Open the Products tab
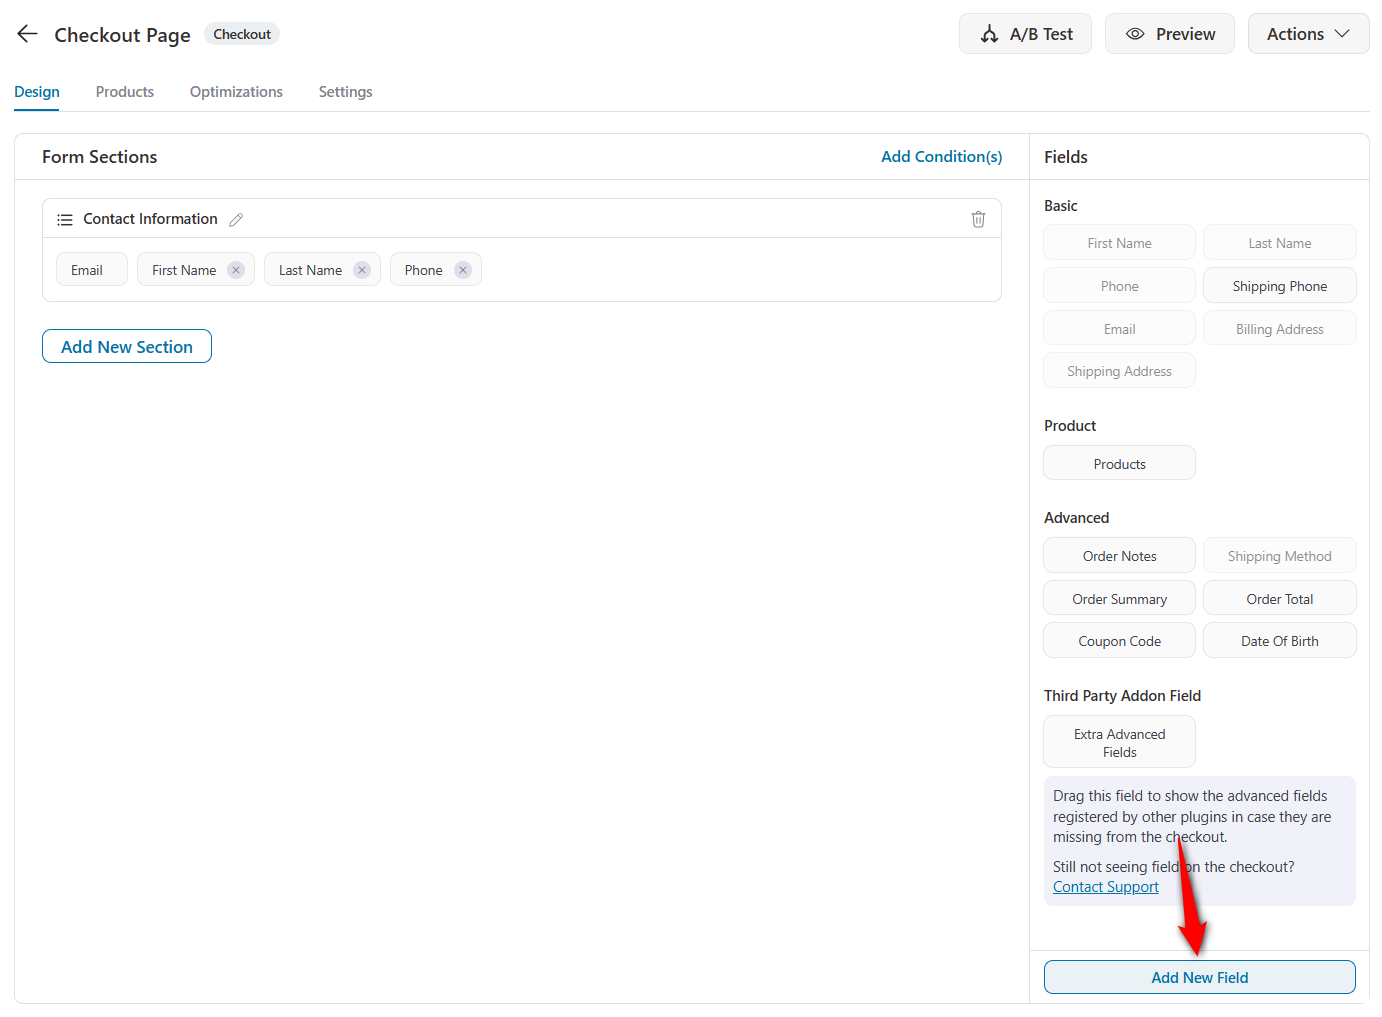This screenshot has height=1017, width=1382. [x=124, y=91]
